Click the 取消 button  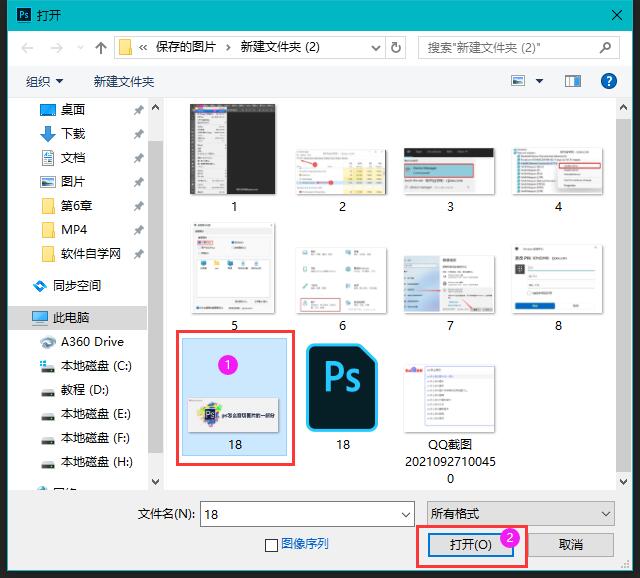570,545
